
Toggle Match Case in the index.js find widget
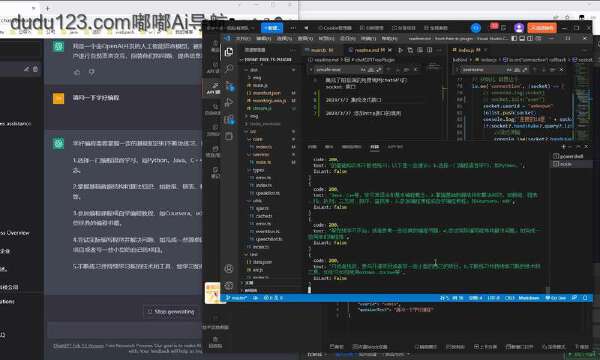click(x=509, y=70)
